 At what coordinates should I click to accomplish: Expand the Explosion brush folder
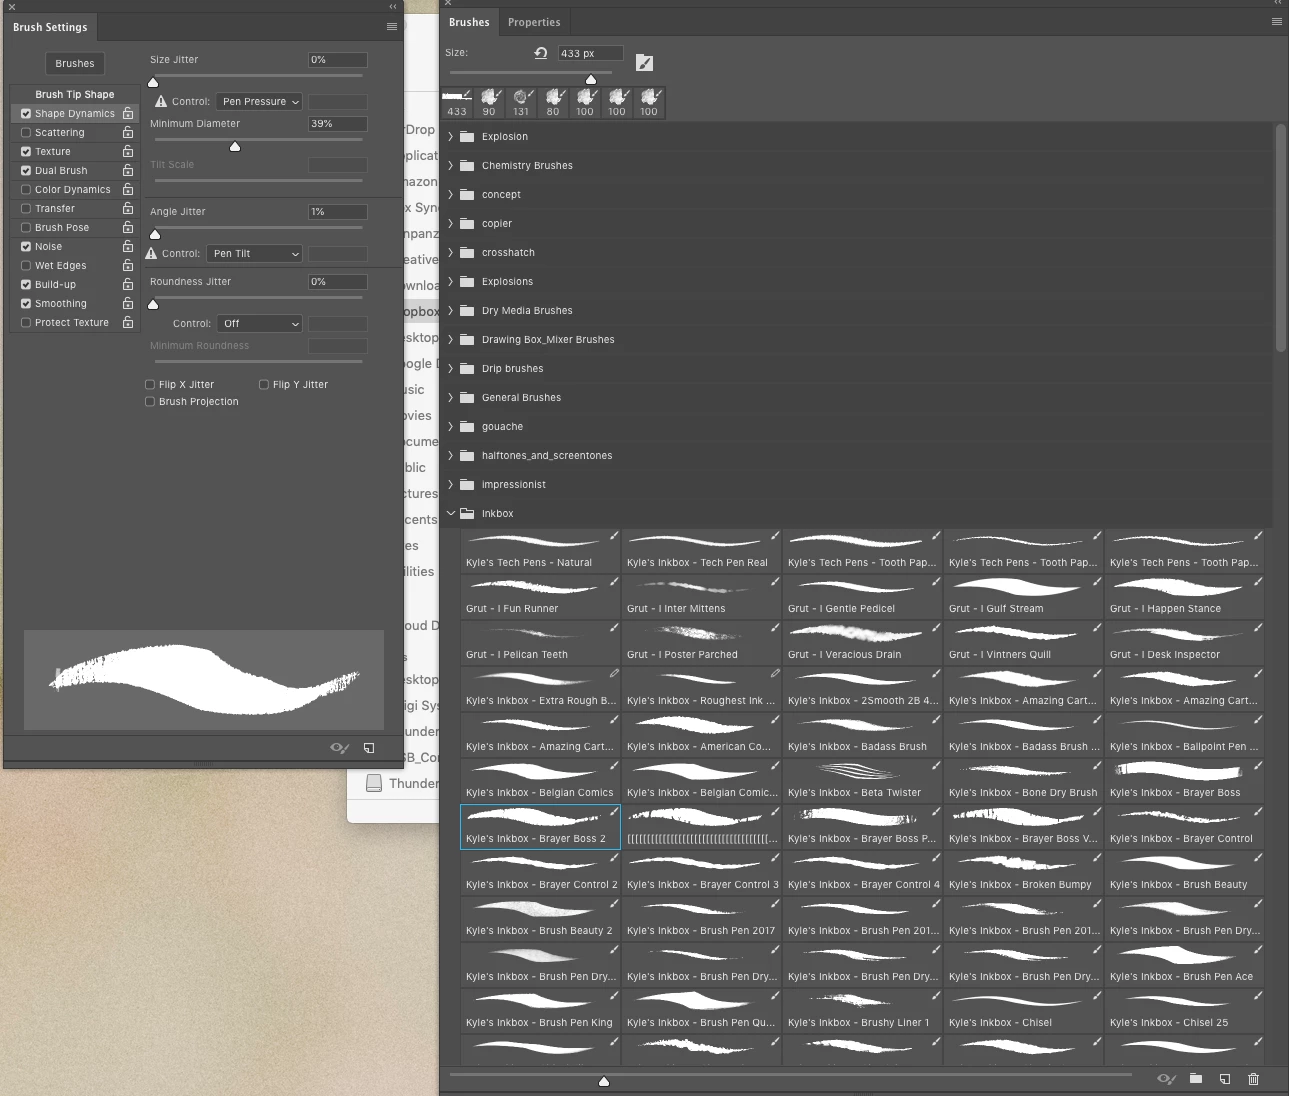[451, 136]
